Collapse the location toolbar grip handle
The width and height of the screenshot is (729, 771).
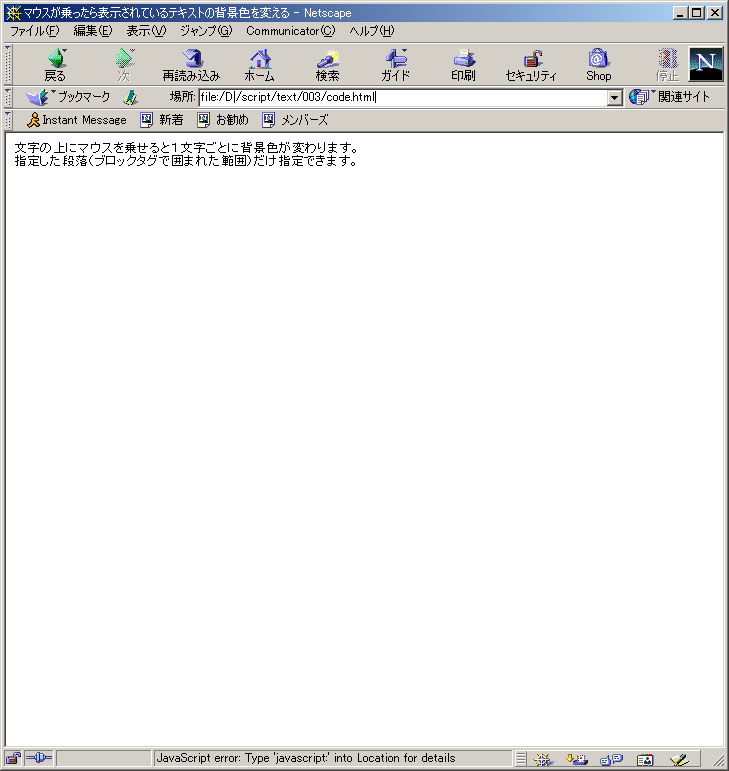[x=8, y=97]
